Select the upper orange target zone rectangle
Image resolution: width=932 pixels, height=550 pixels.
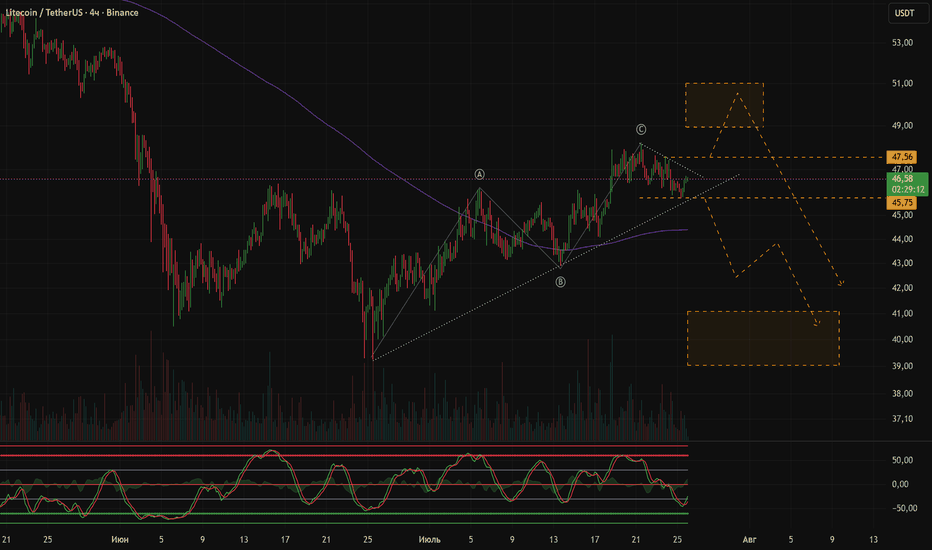[x=724, y=105]
